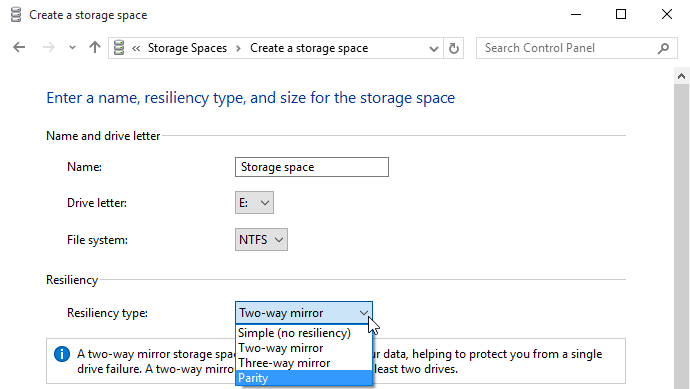Click Storage Spaces breadcrumb link
Screen dimensions: 690x389
pyautogui.click(x=187, y=48)
